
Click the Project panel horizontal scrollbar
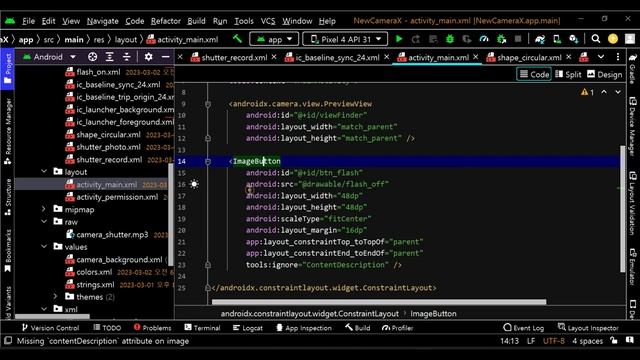[52, 316]
